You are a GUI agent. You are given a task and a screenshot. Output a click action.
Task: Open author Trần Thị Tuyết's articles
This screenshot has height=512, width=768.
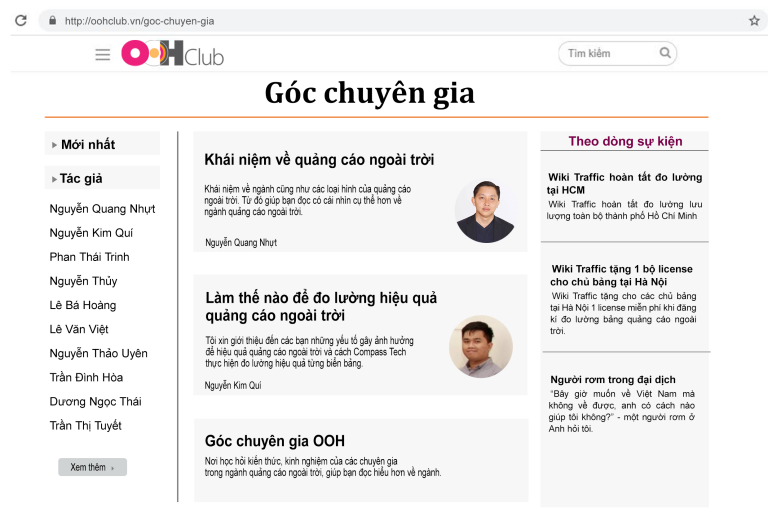(x=85, y=425)
